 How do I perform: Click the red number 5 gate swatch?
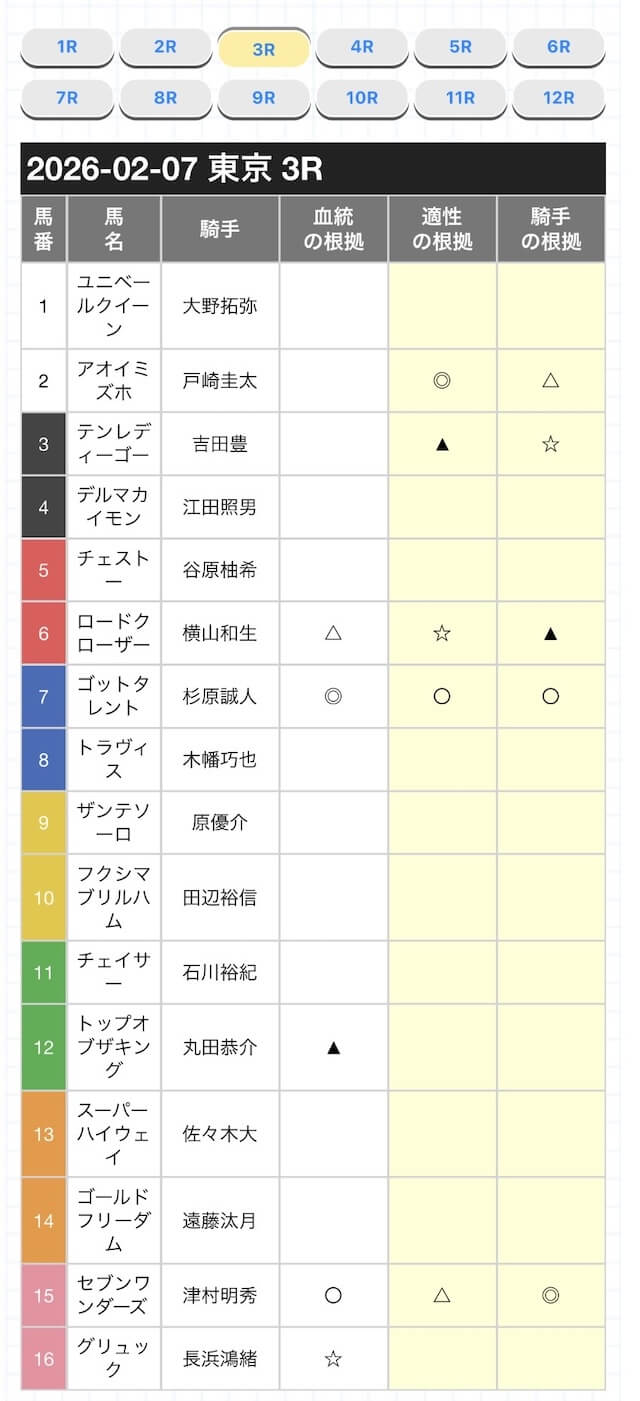pos(43,570)
